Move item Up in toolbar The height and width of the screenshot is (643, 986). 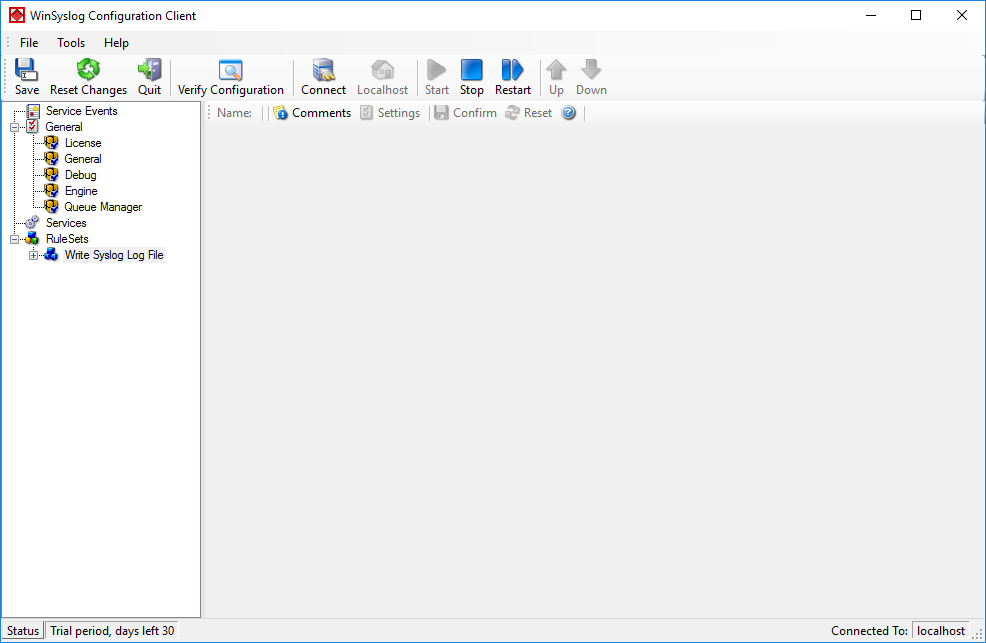point(556,77)
